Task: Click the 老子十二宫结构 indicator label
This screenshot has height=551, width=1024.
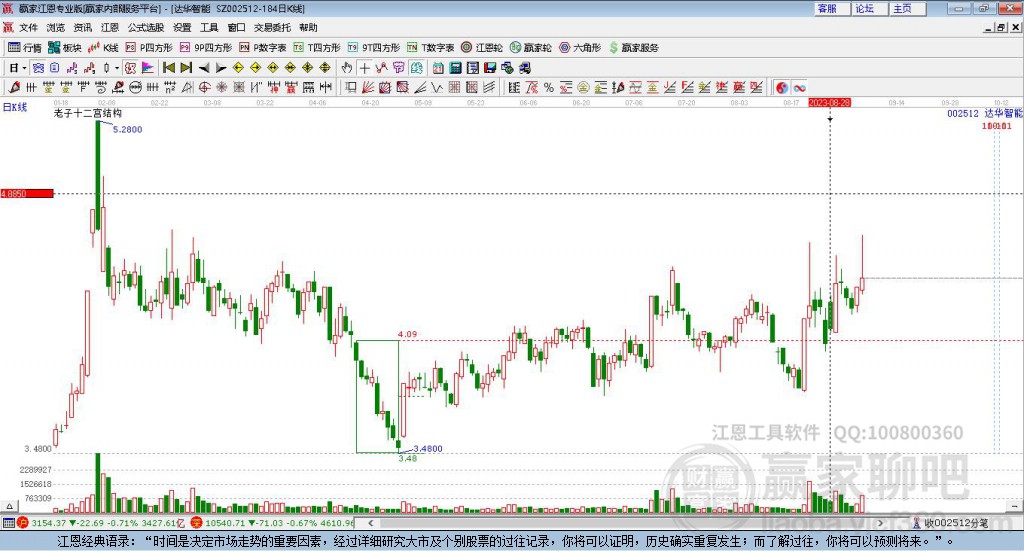Action: 88,114
